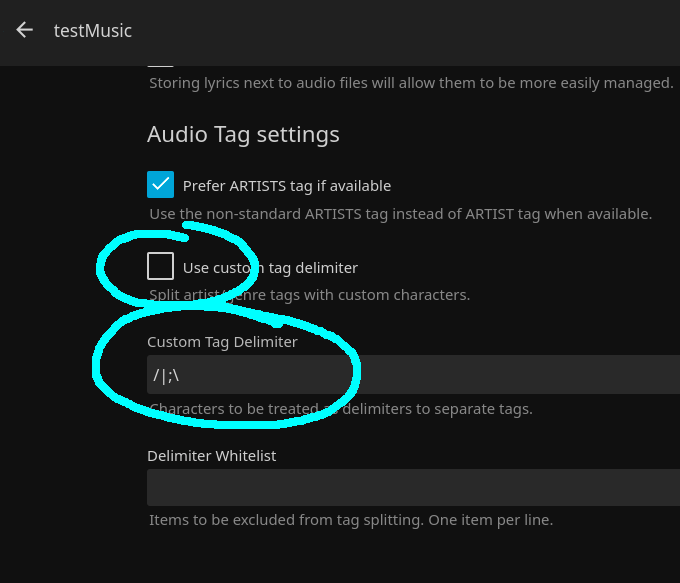Click the dark top header bar

click(x=400, y=30)
